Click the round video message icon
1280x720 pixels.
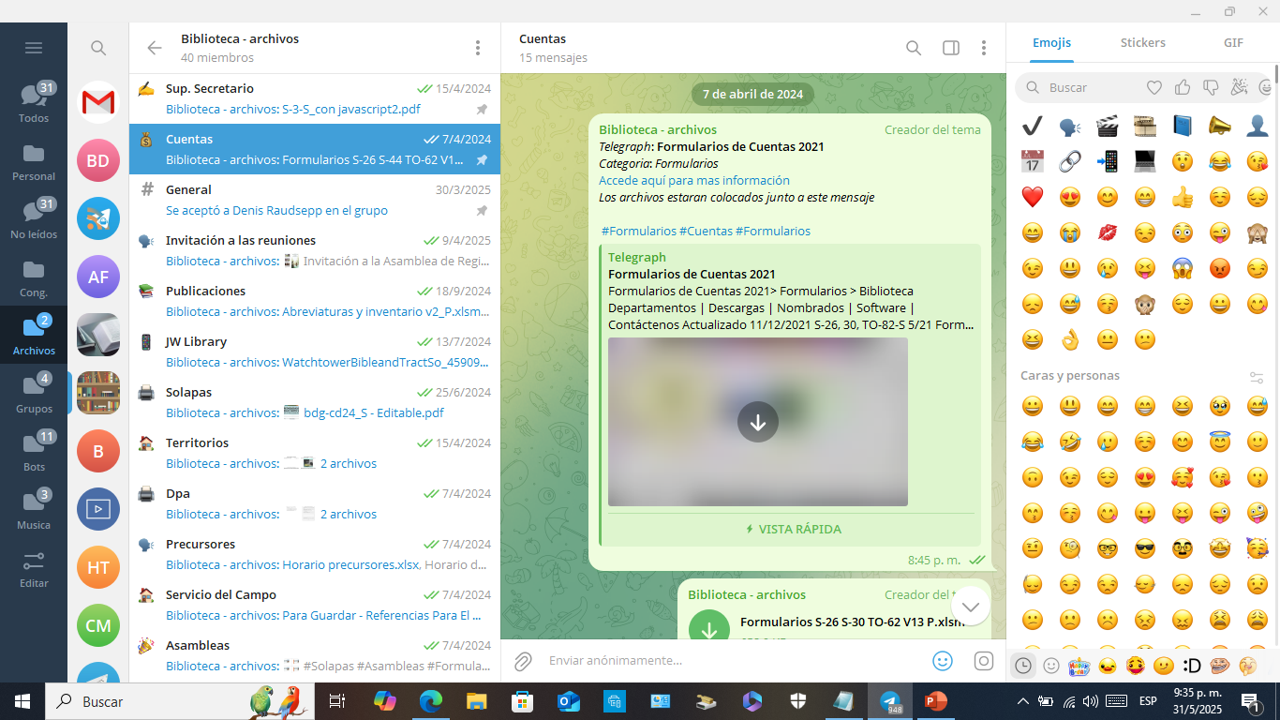pyautogui.click(x=984, y=661)
